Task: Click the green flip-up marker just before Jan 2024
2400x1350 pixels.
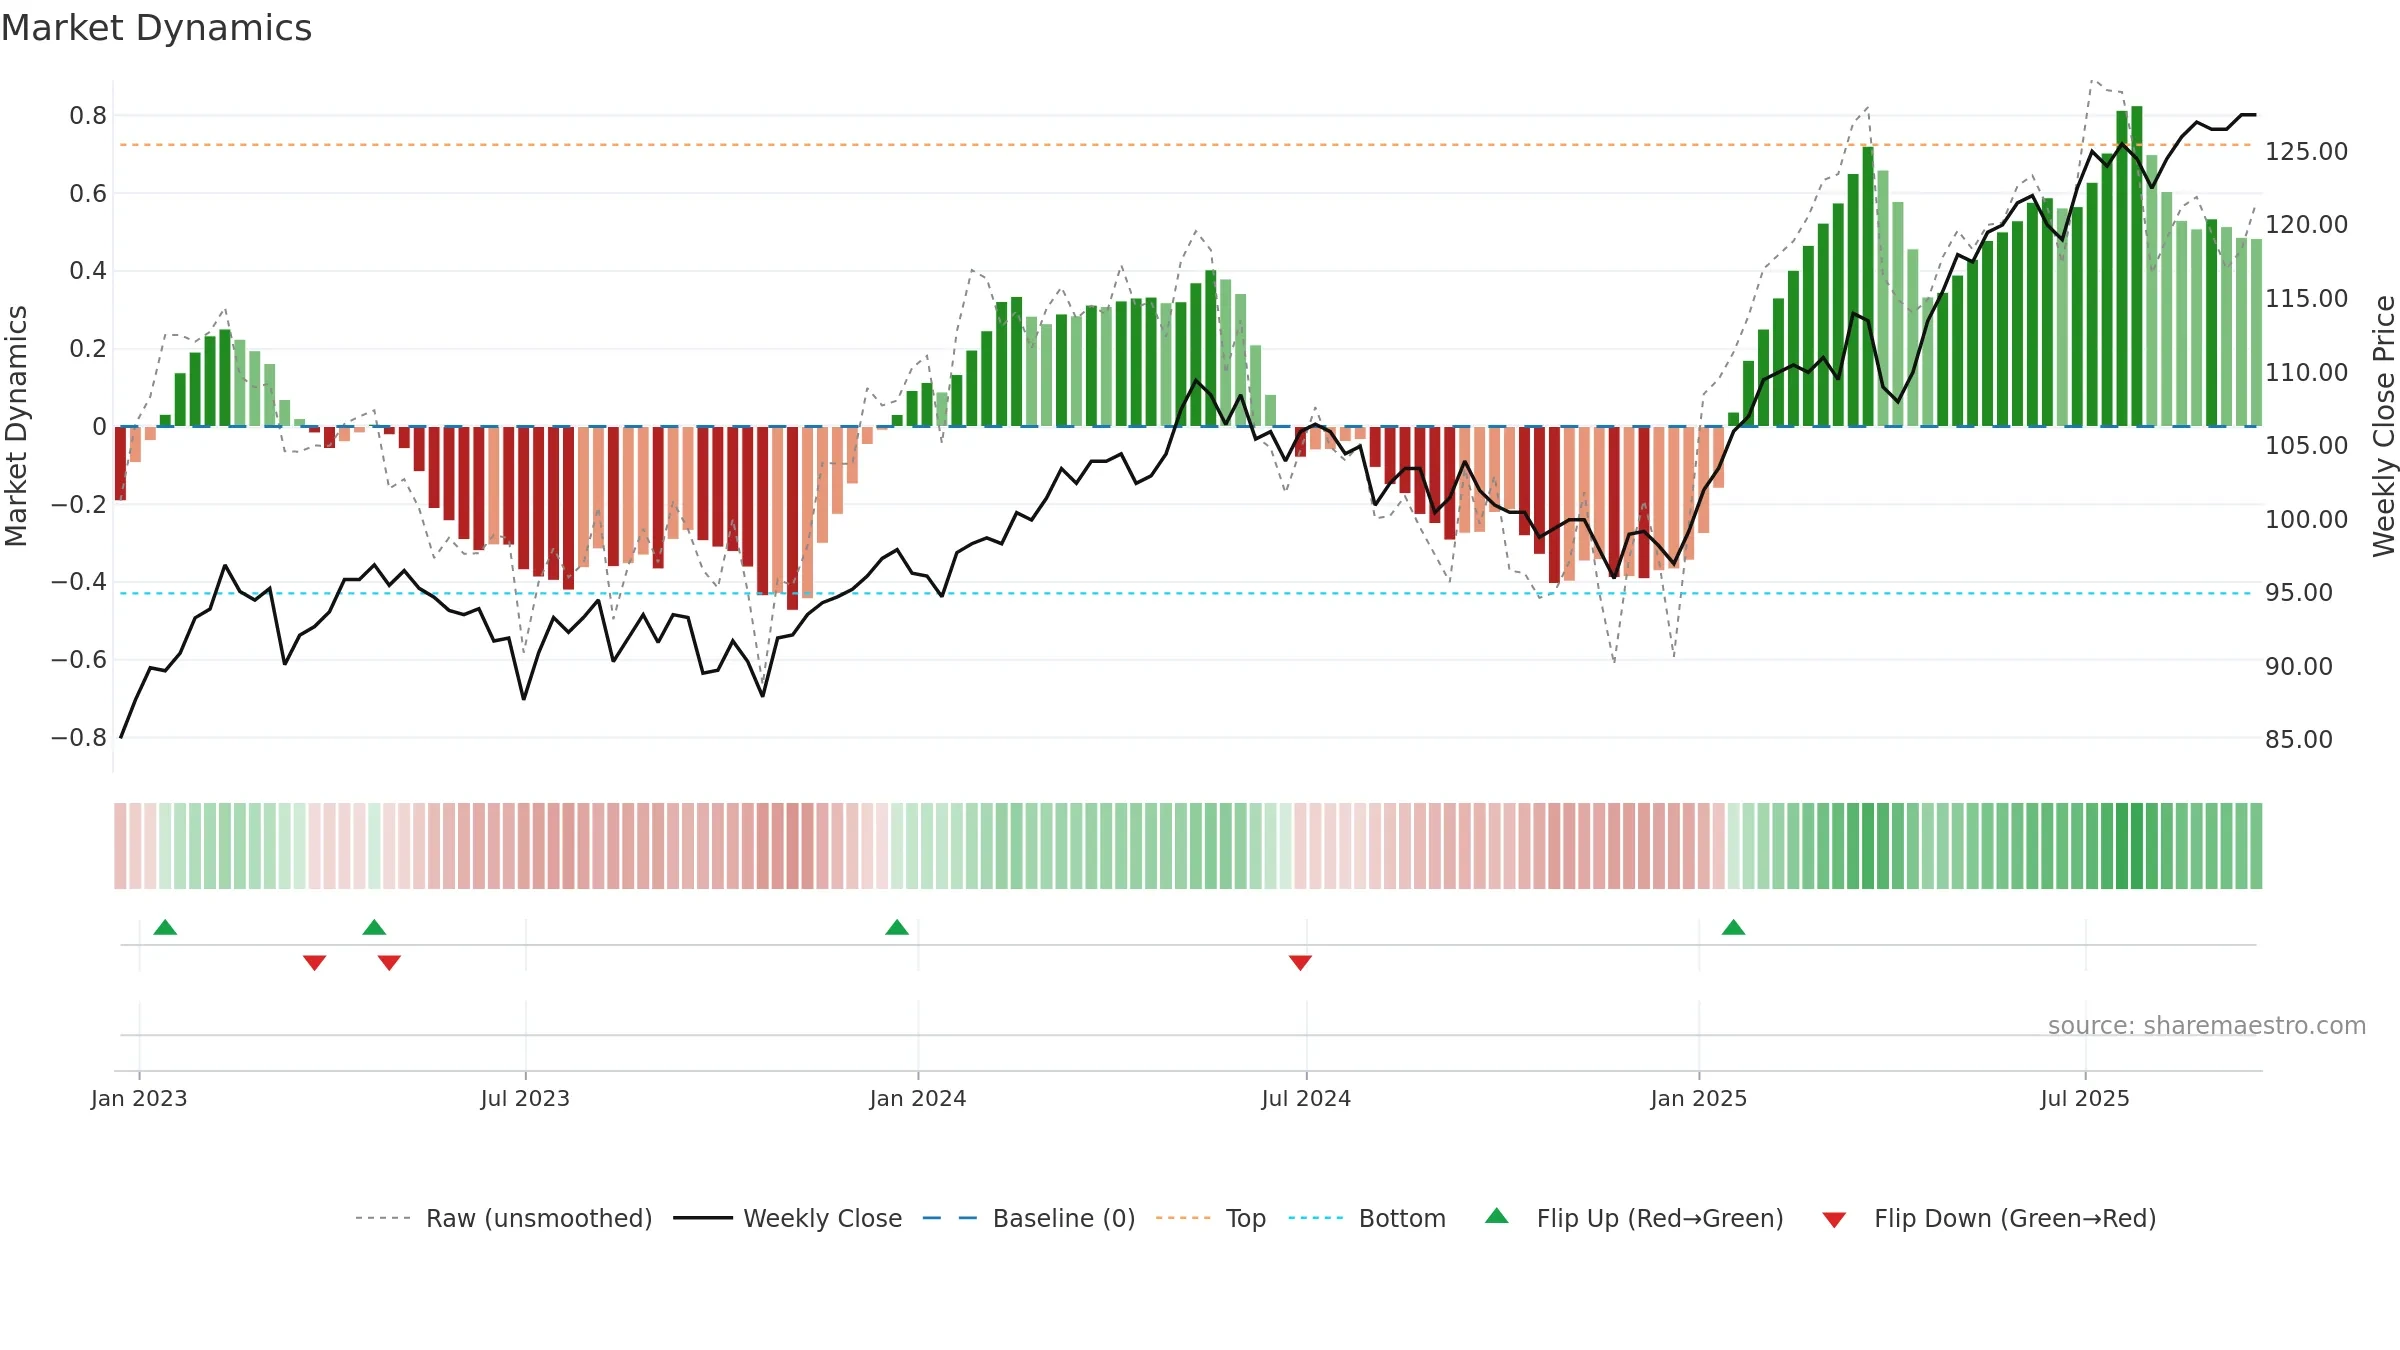Action: [x=897, y=927]
